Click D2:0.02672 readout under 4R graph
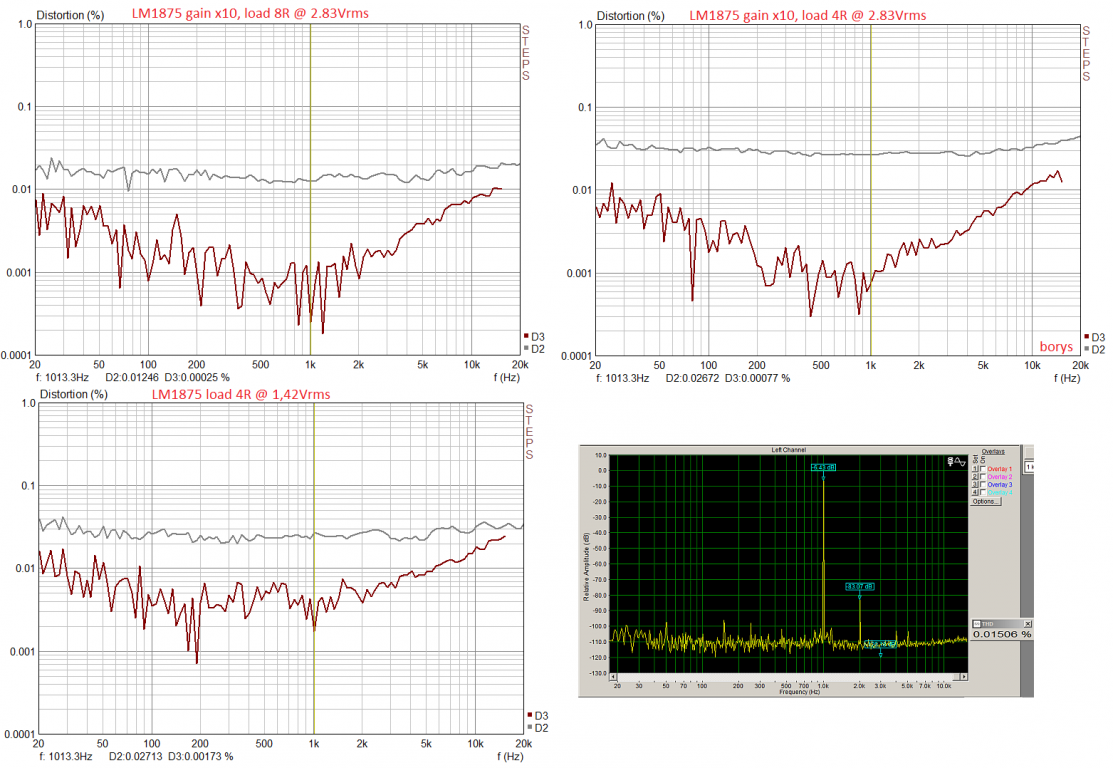1113x768 pixels. [692, 378]
